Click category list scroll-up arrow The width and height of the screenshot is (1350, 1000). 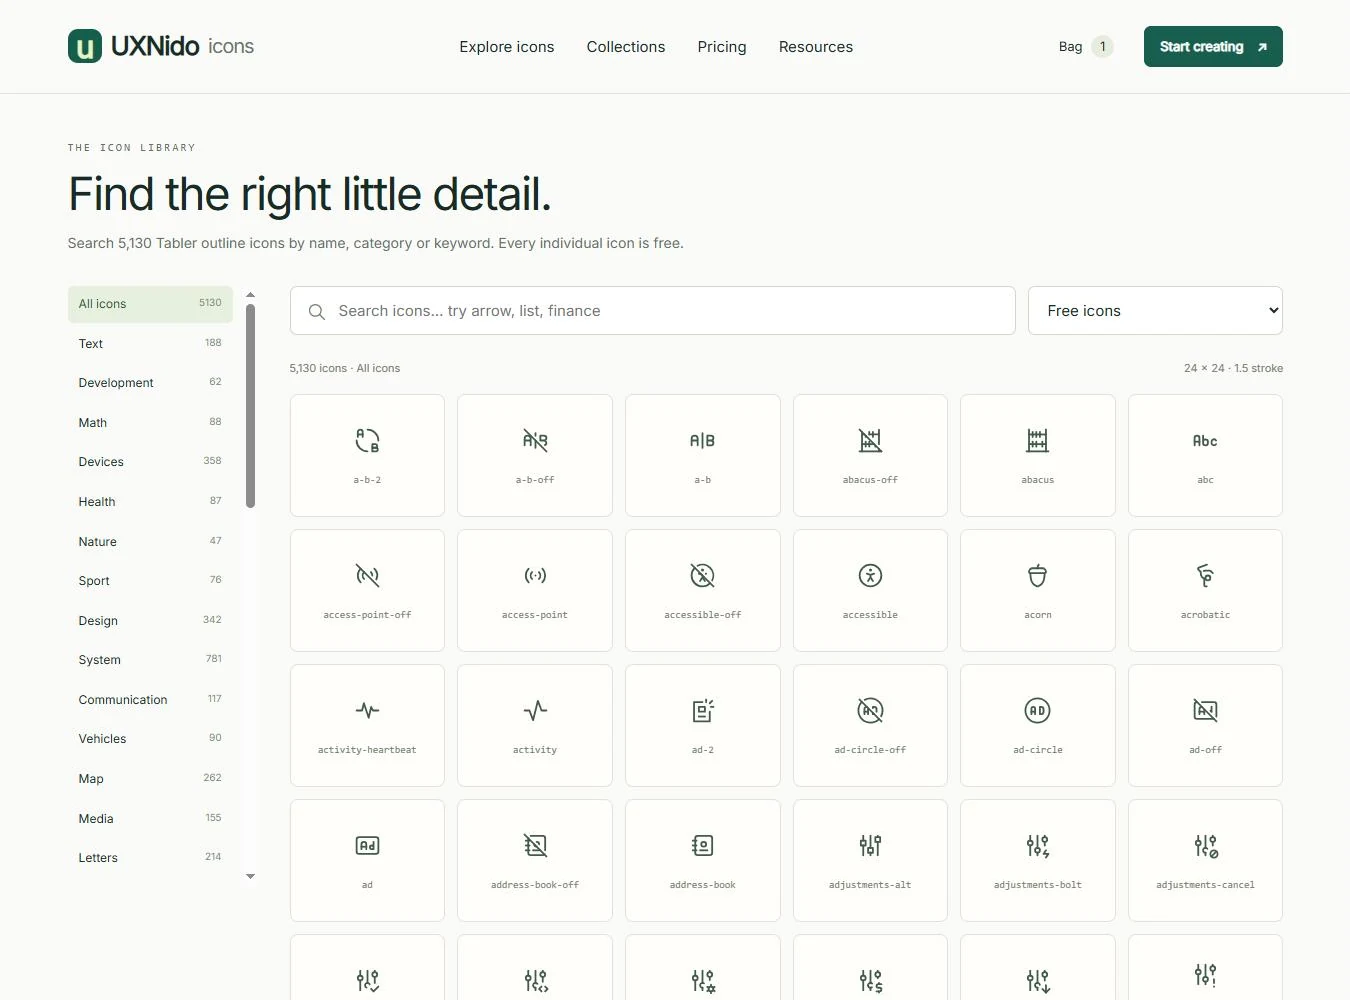(x=250, y=295)
